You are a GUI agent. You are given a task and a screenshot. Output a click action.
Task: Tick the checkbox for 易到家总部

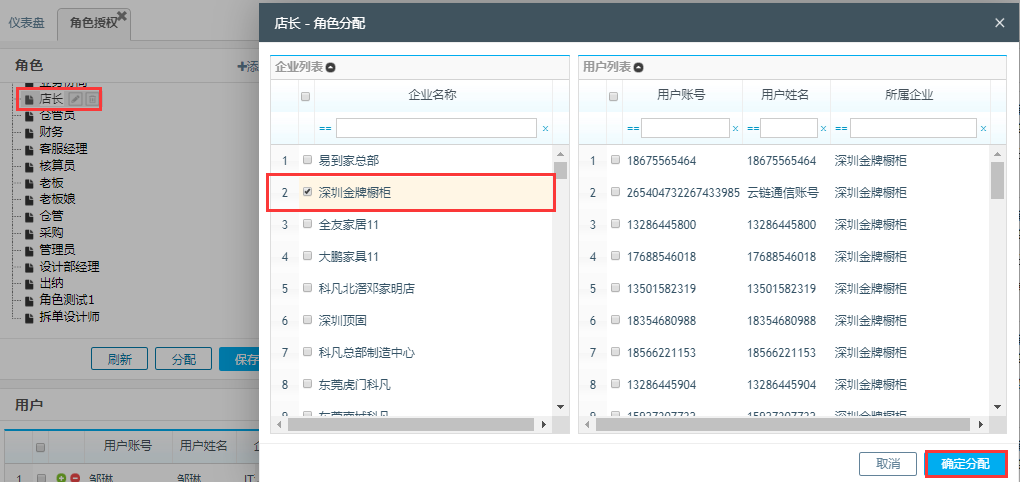(307, 159)
